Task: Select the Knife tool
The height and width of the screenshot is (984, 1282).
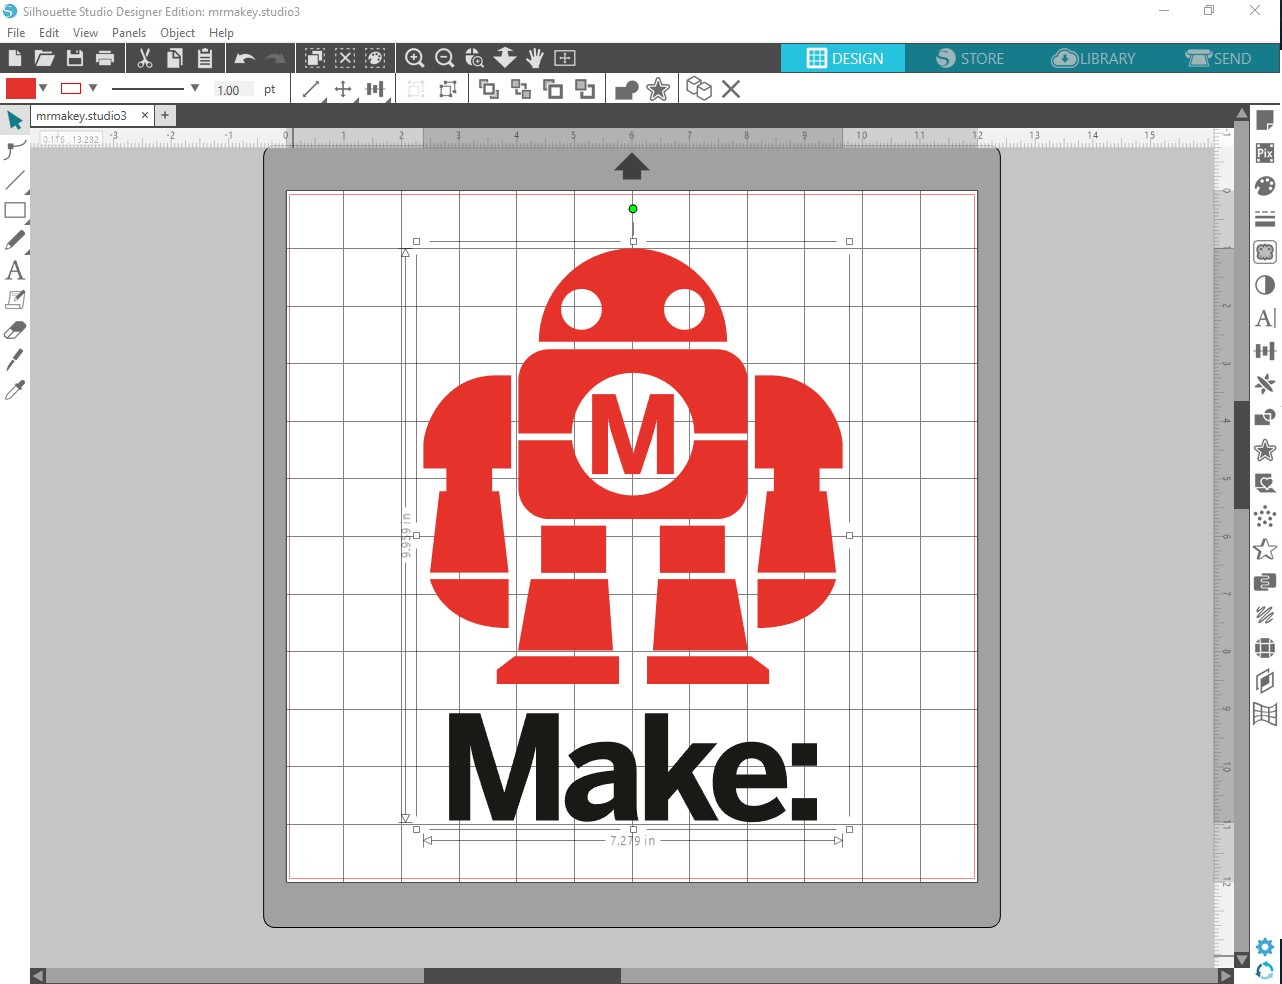Action: coord(15,360)
